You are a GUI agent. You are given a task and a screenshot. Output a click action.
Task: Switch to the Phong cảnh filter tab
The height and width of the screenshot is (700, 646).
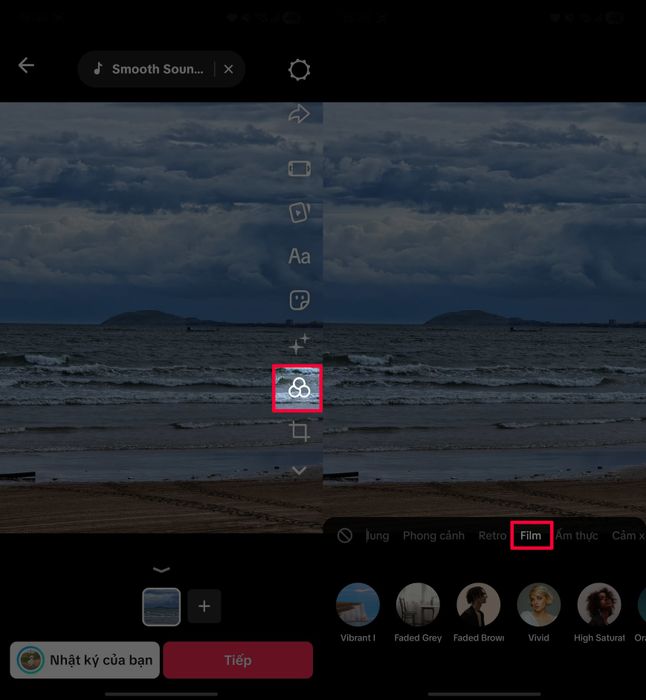click(x=433, y=535)
